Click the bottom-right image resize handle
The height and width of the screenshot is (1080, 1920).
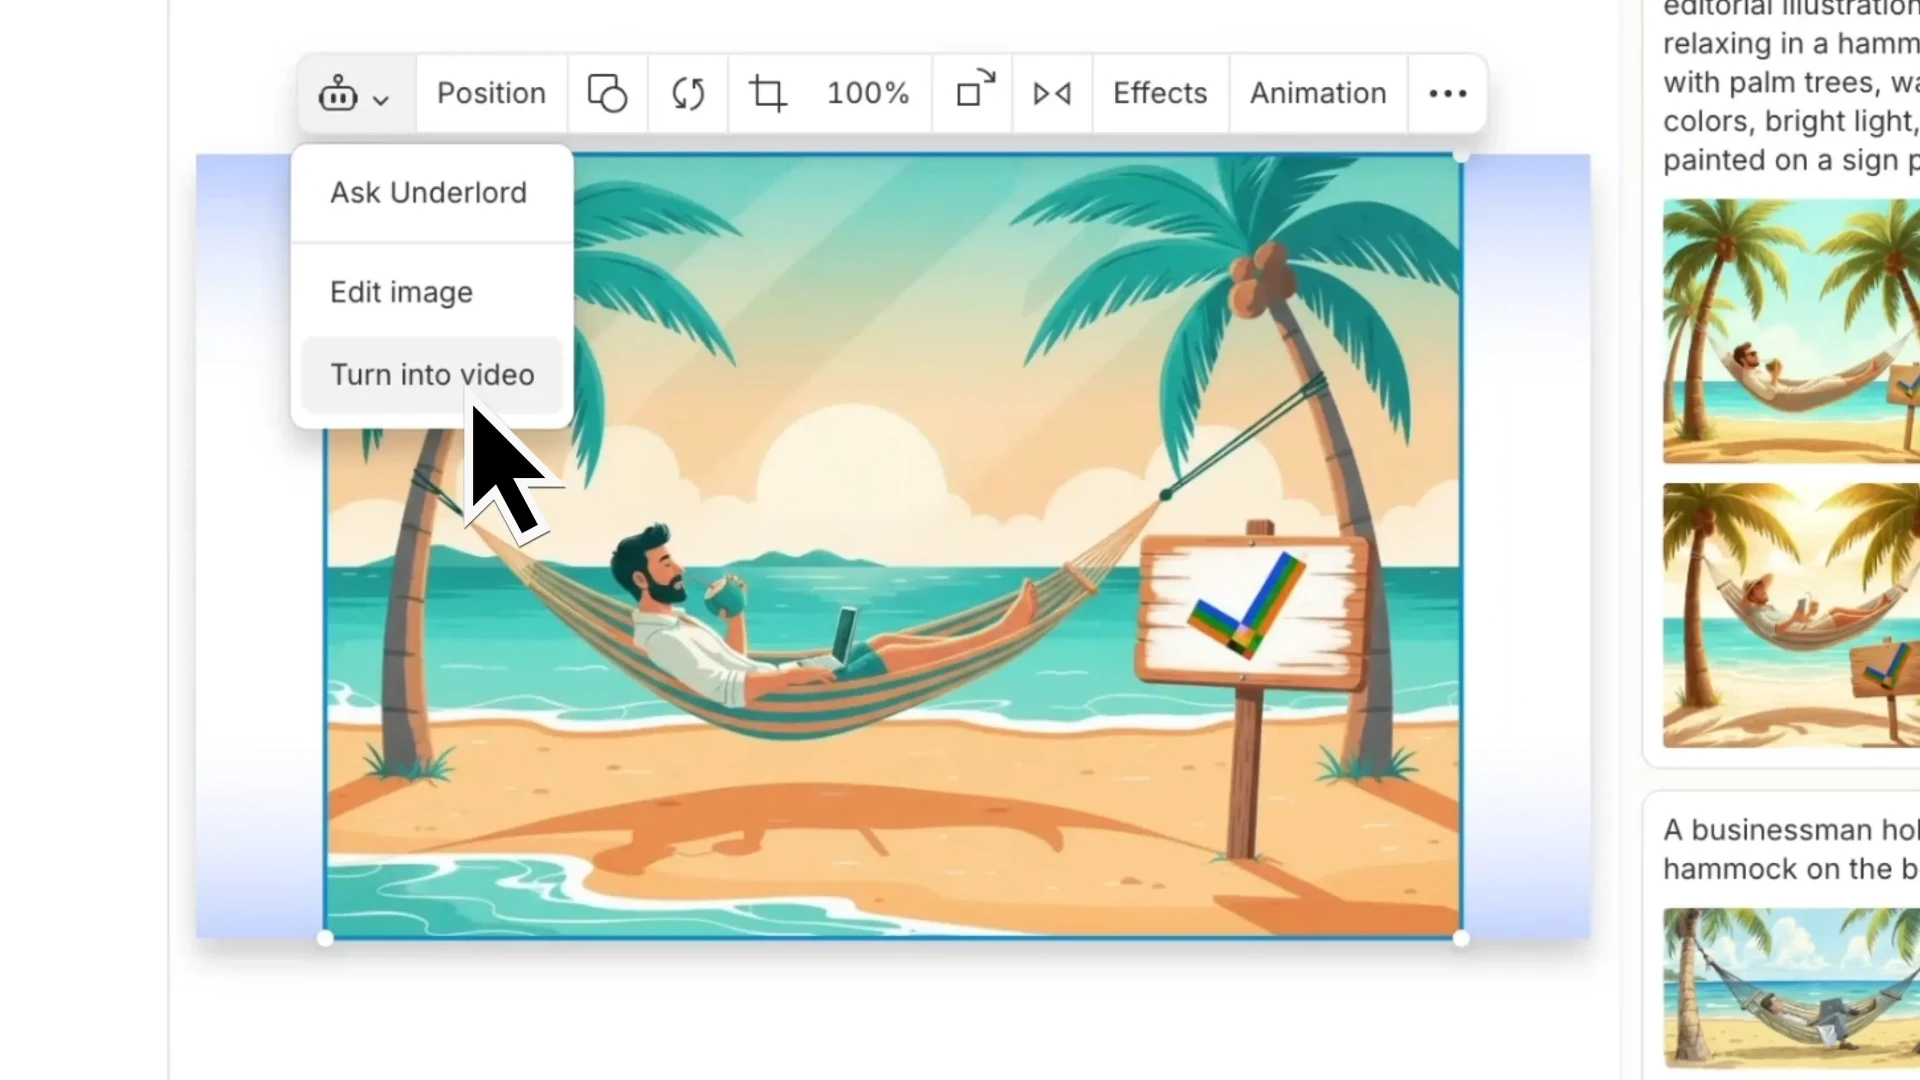1461,938
